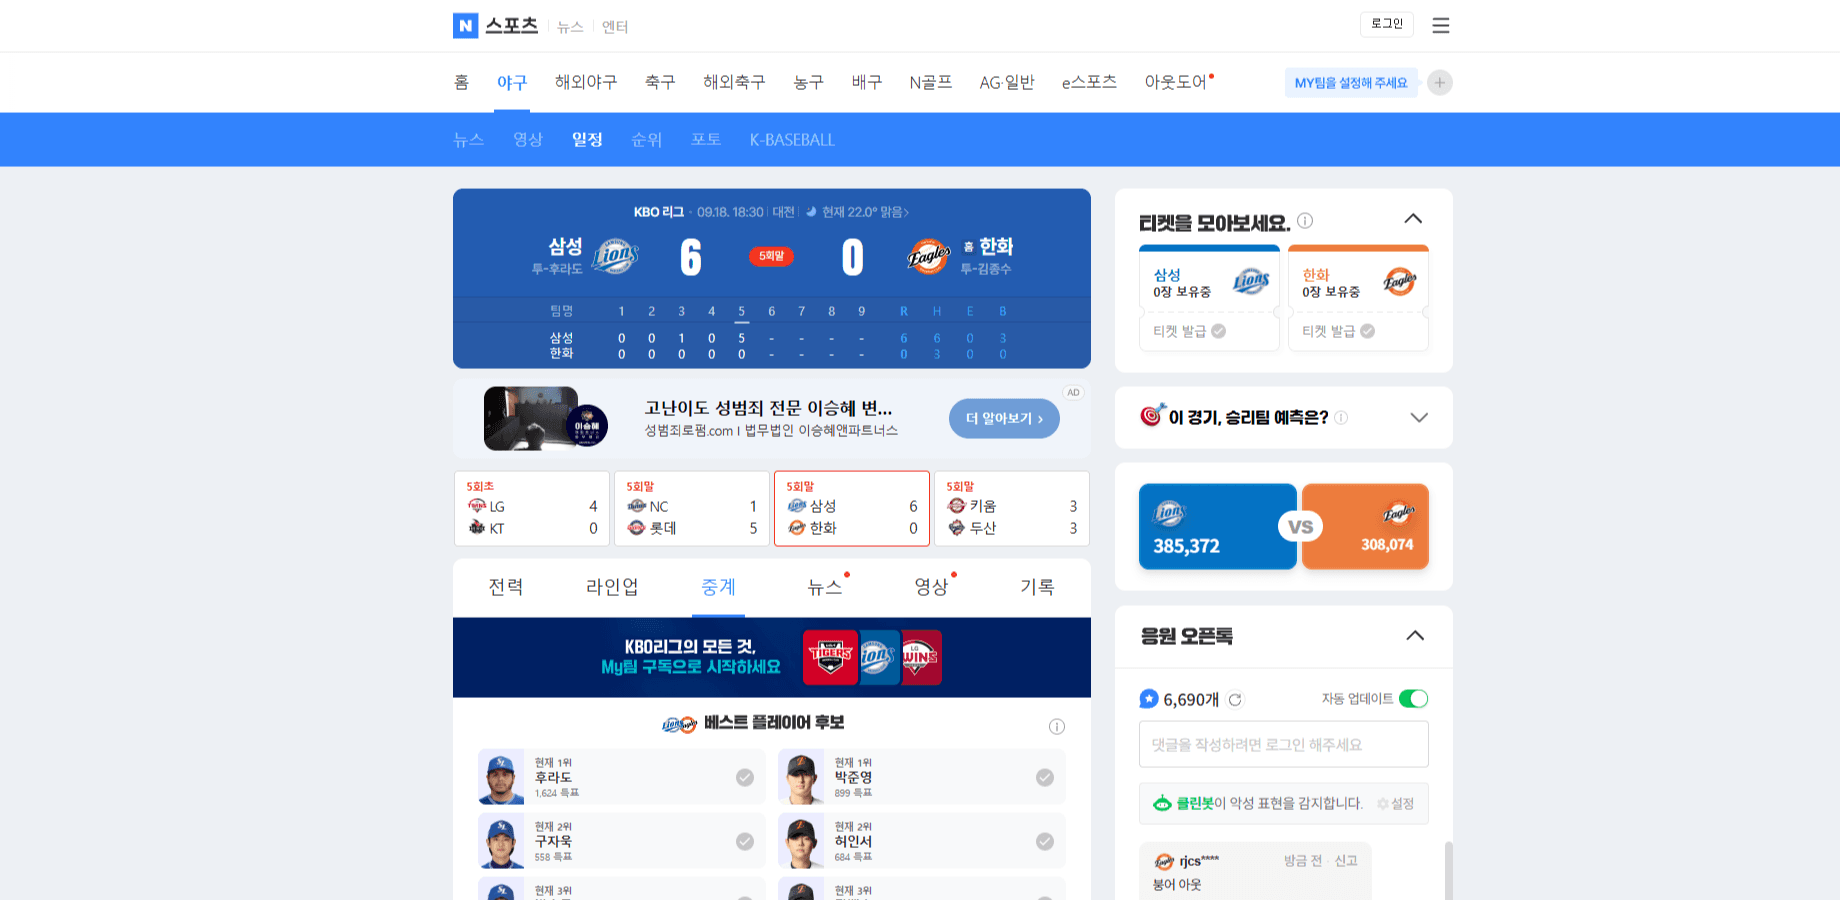1840x900 pixels.
Task: Open the hamburger menu icon
Action: coord(1440,25)
